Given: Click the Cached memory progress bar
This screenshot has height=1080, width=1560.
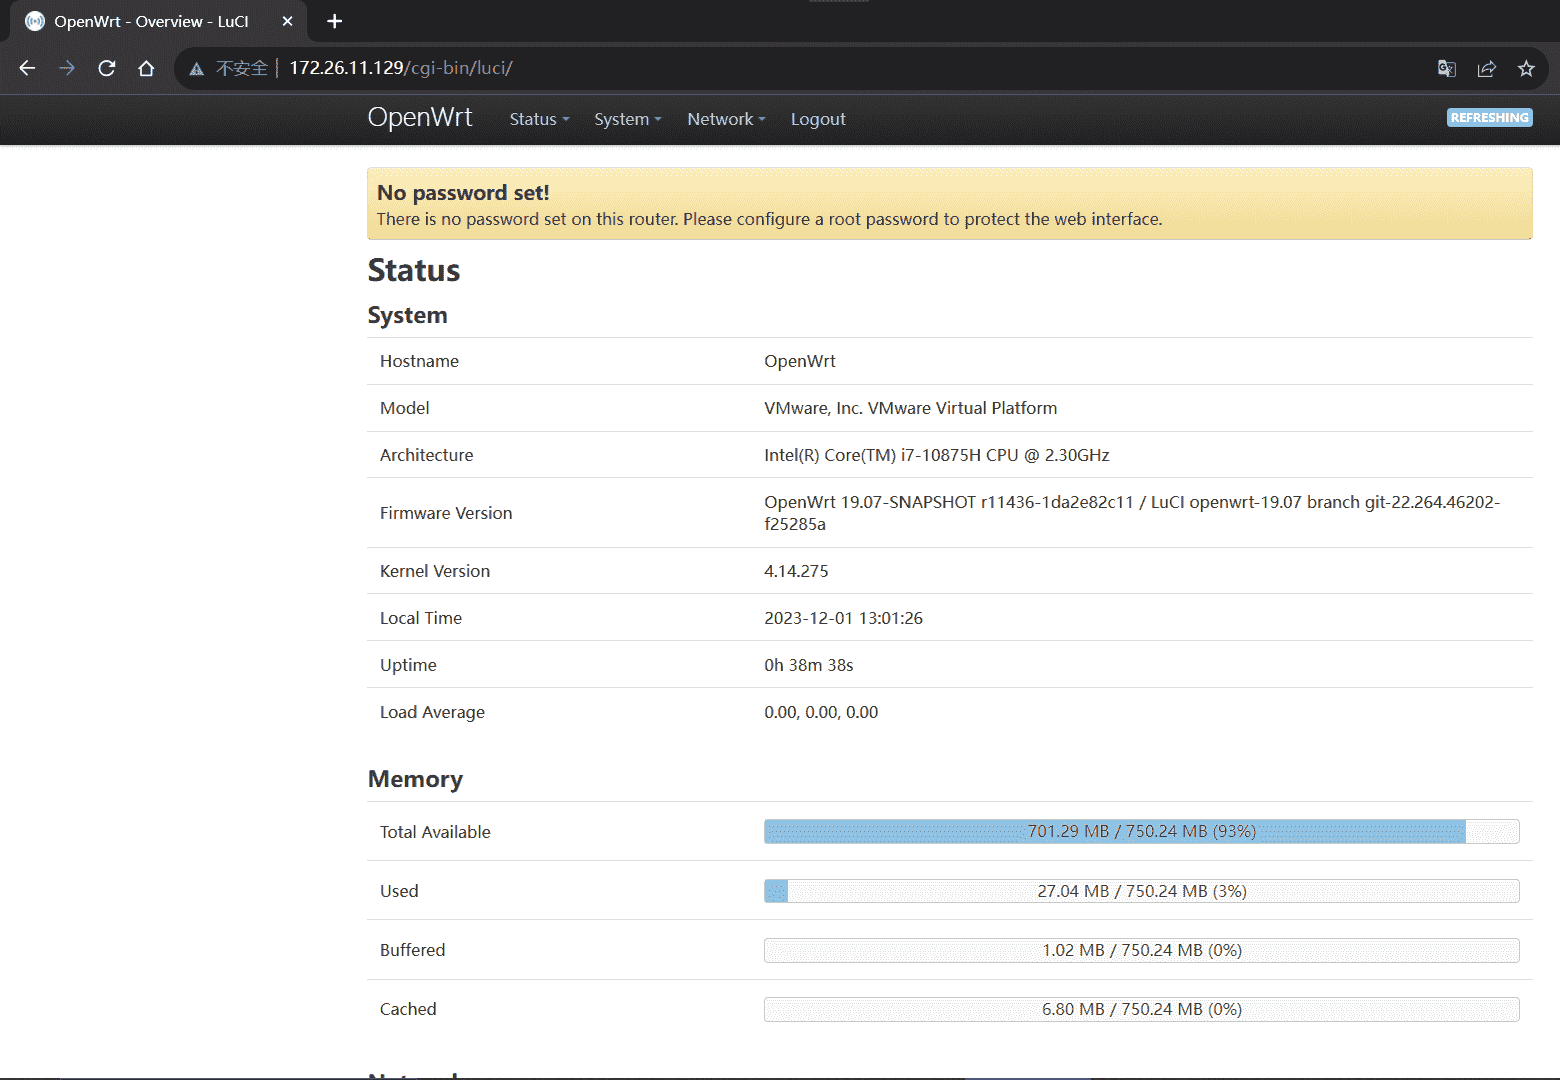Looking at the screenshot, I should [1141, 1009].
